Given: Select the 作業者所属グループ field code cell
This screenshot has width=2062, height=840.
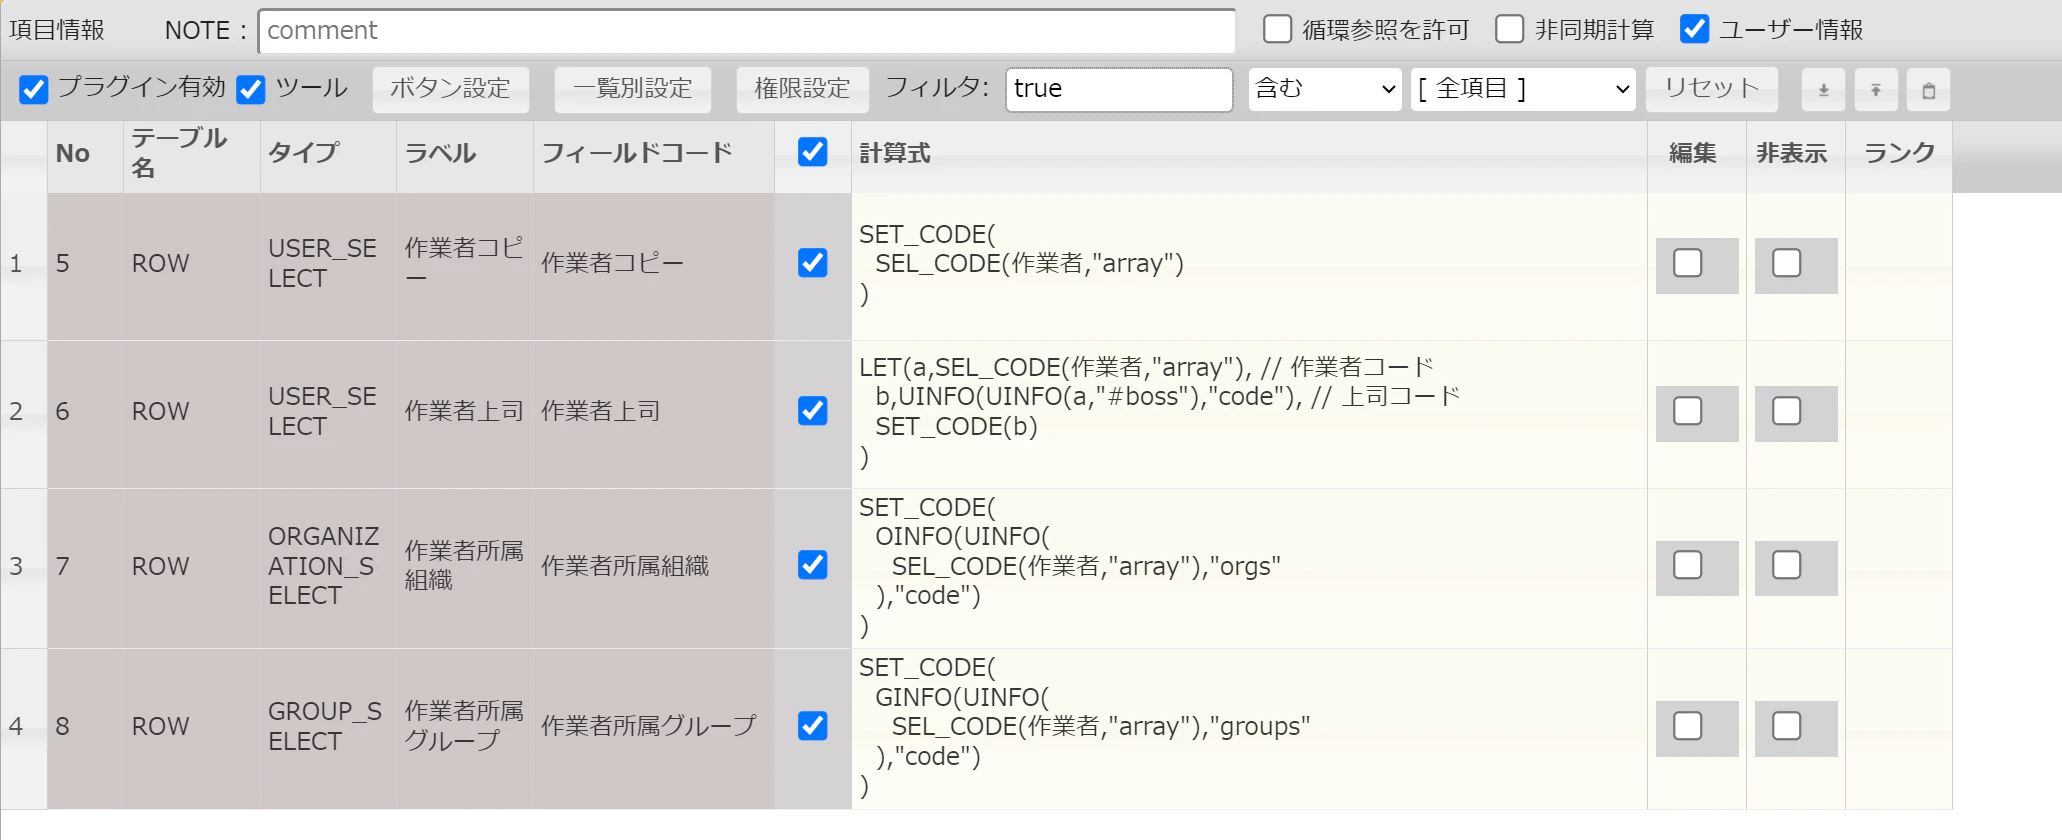Looking at the screenshot, I should tap(654, 727).
